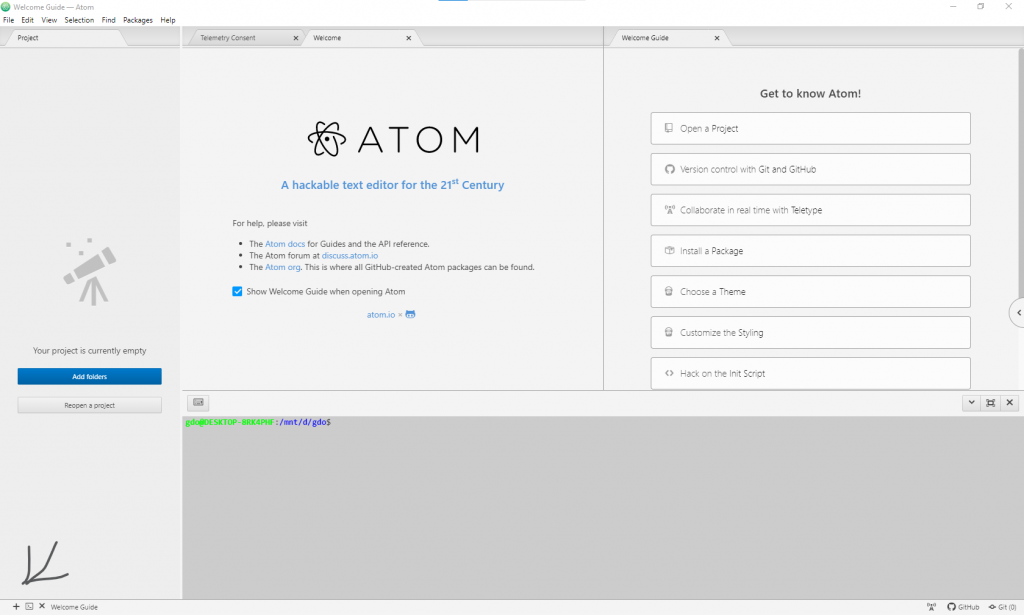
Task: Click the terminal prompt line
Action: point(258,422)
